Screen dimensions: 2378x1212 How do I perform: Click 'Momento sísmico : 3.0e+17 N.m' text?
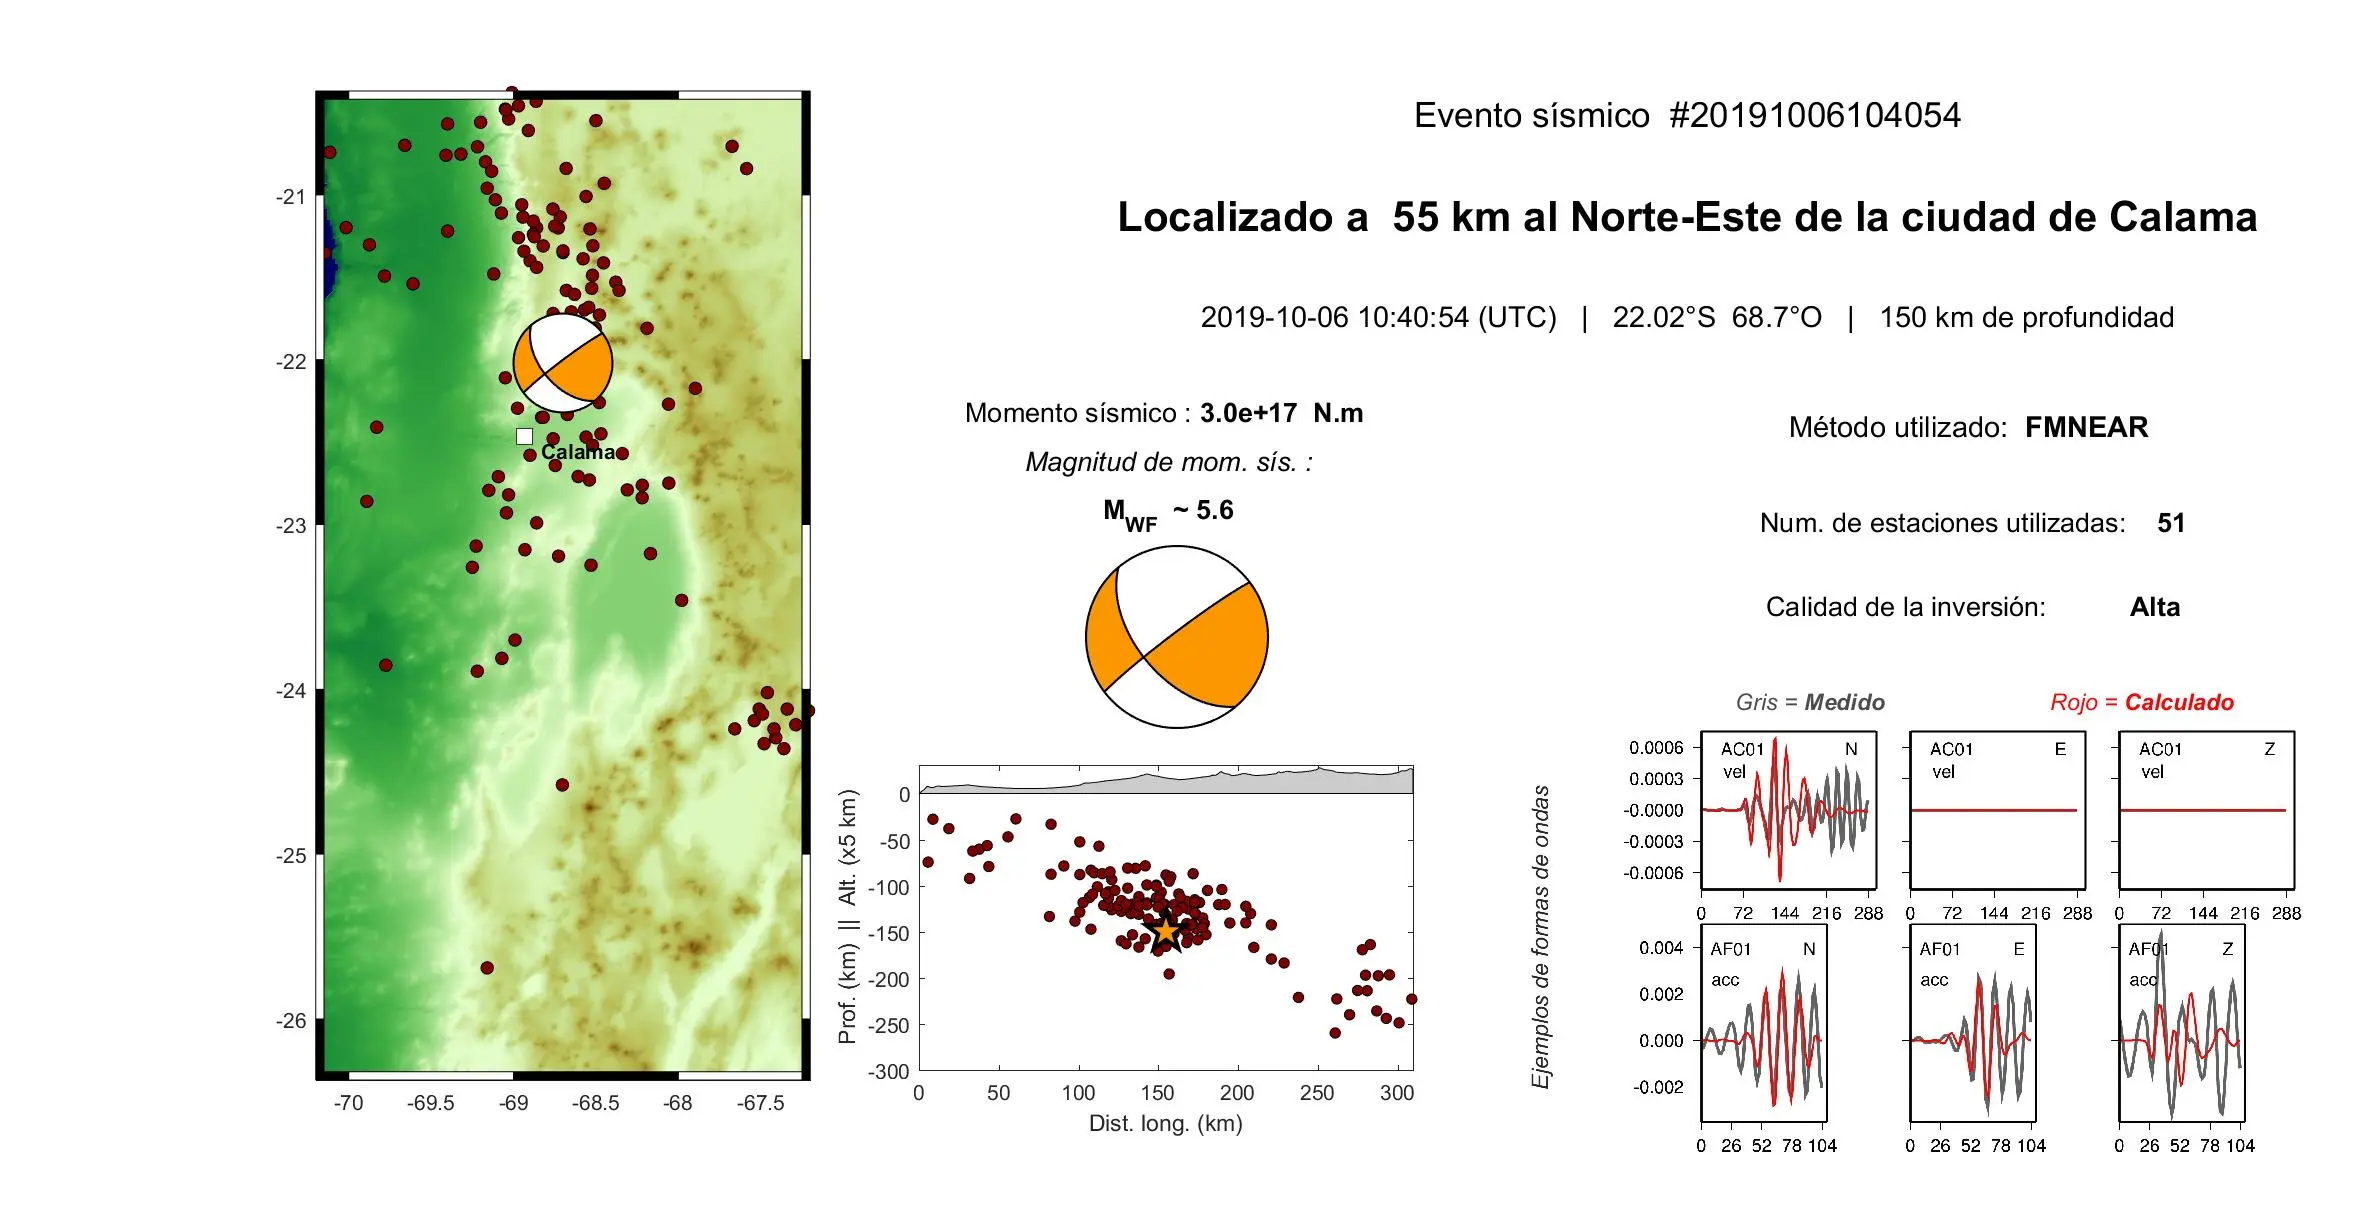click(x=1164, y=413)
